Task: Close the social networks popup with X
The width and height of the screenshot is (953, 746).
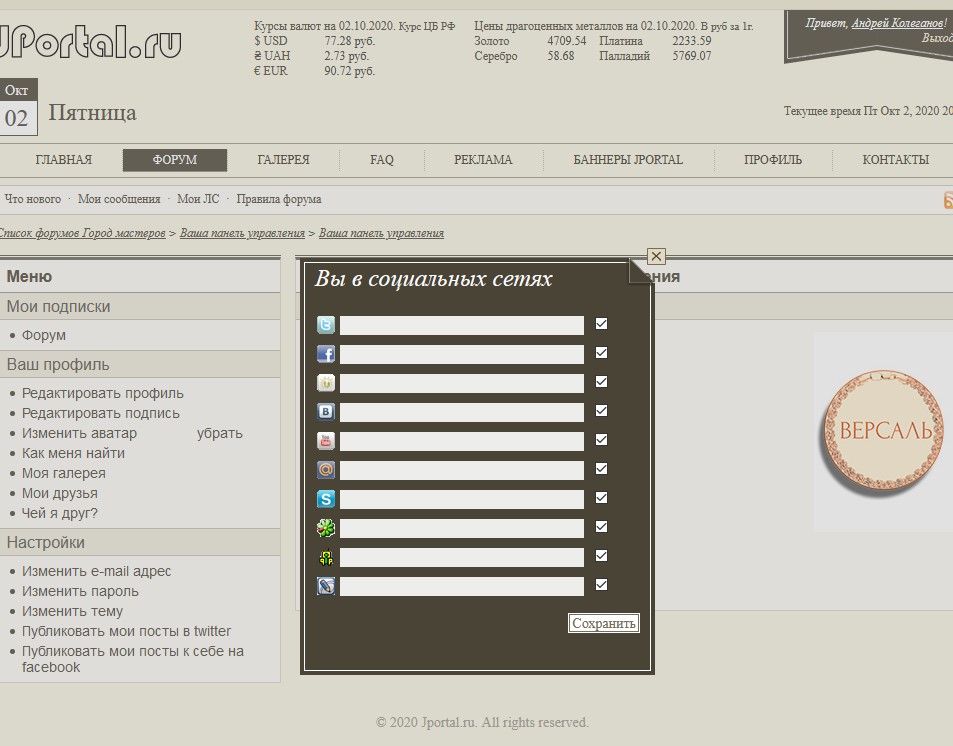Action: 656,256
